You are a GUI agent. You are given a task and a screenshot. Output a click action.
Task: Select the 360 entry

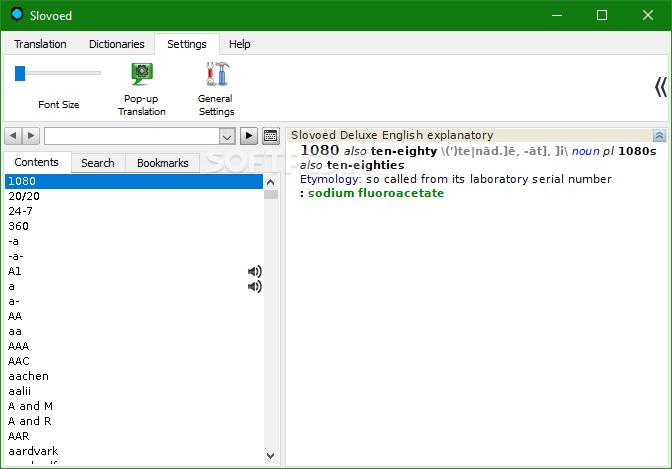(134, 226)
